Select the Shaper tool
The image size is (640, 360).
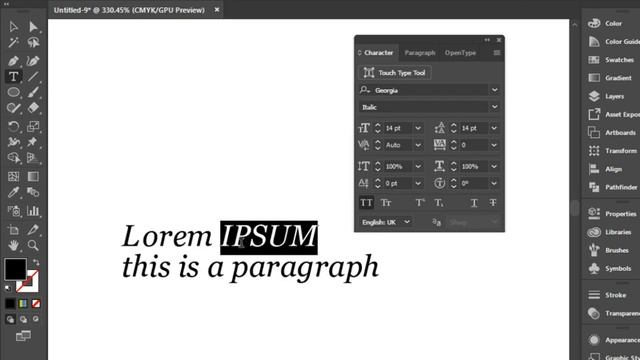[13, 108]
